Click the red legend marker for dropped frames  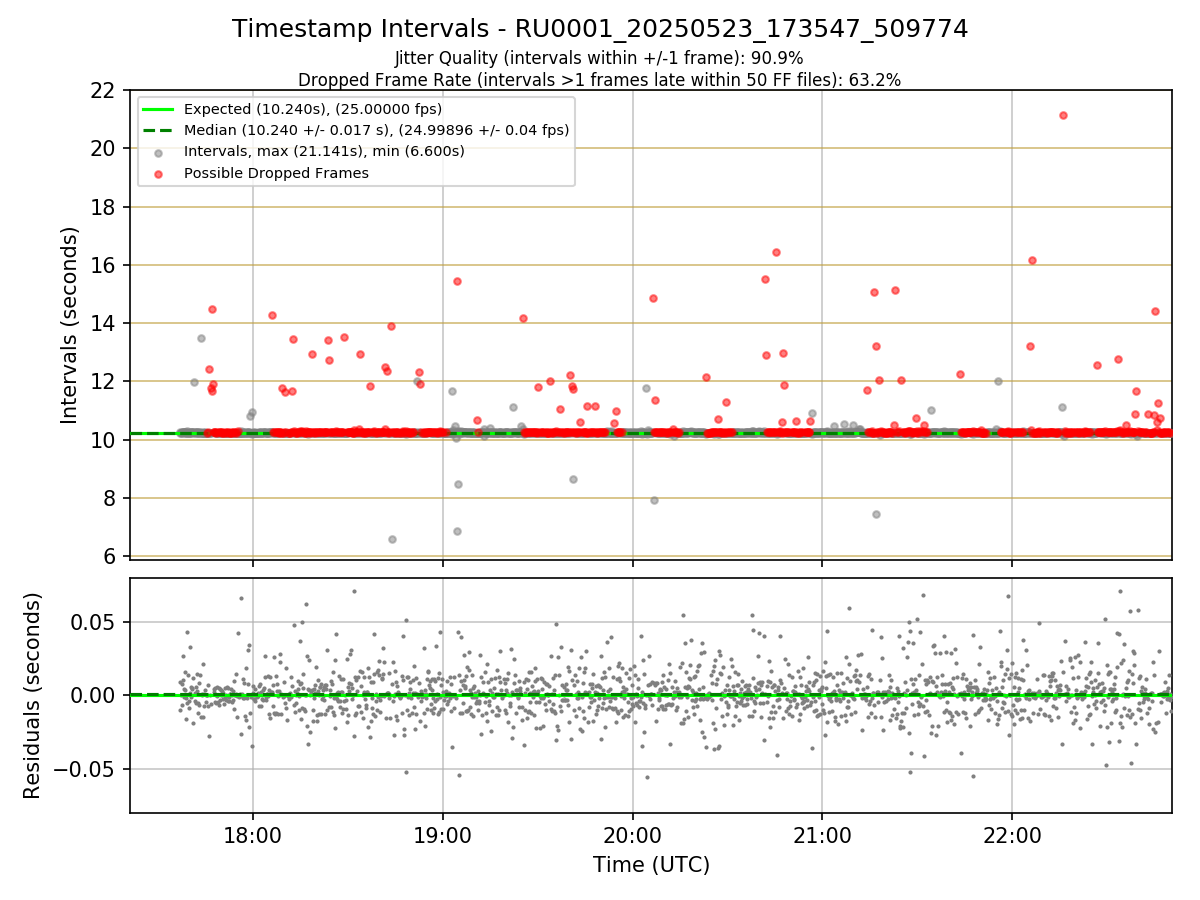click(x=159, y=173)
